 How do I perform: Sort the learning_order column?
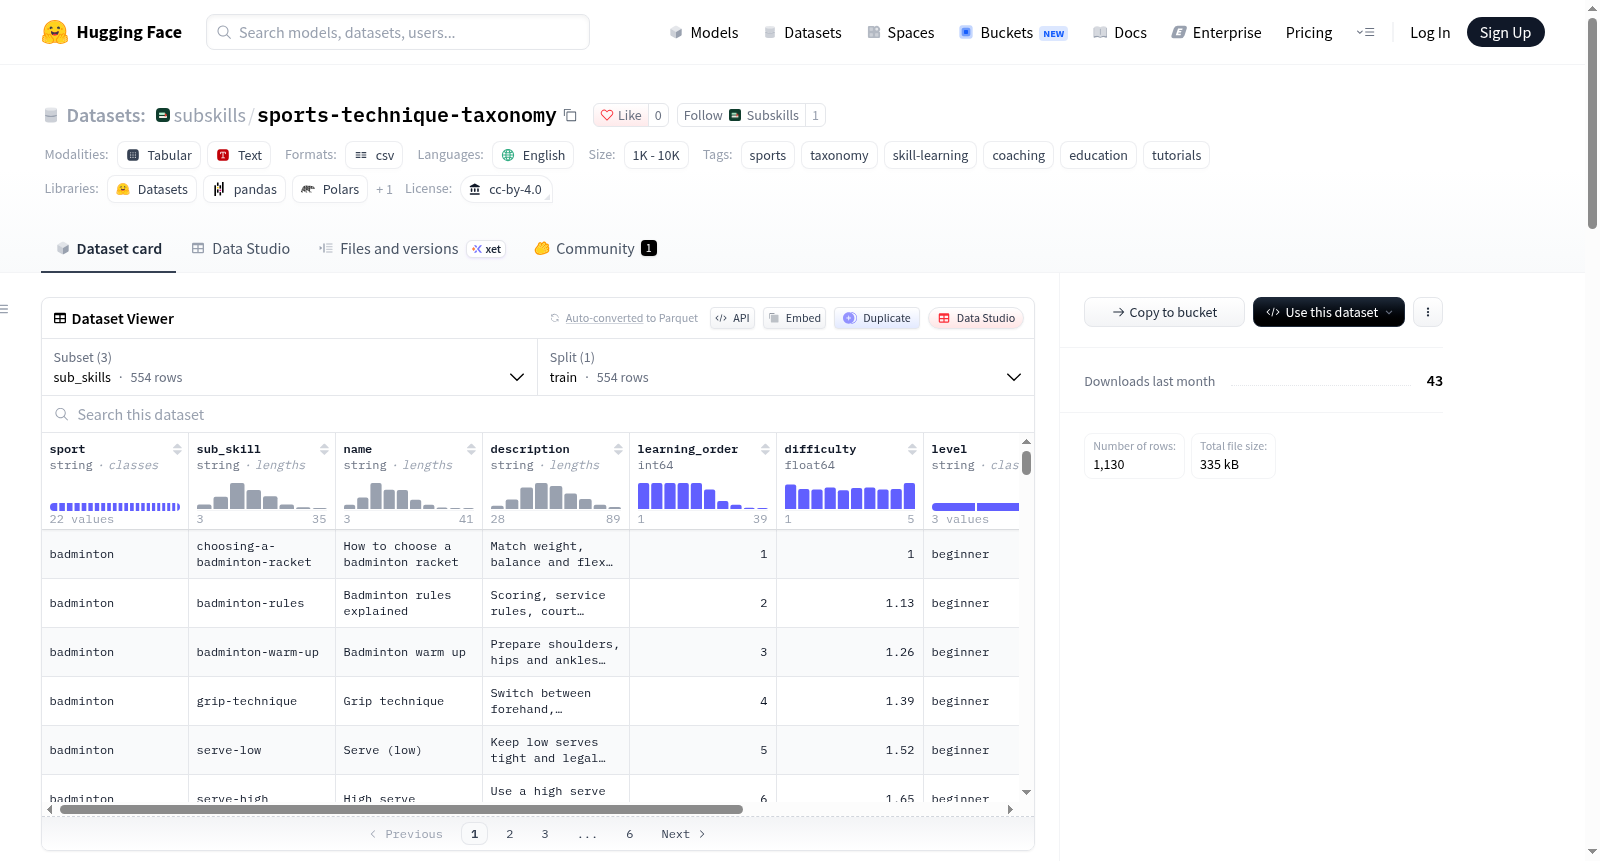coord(765,449)
